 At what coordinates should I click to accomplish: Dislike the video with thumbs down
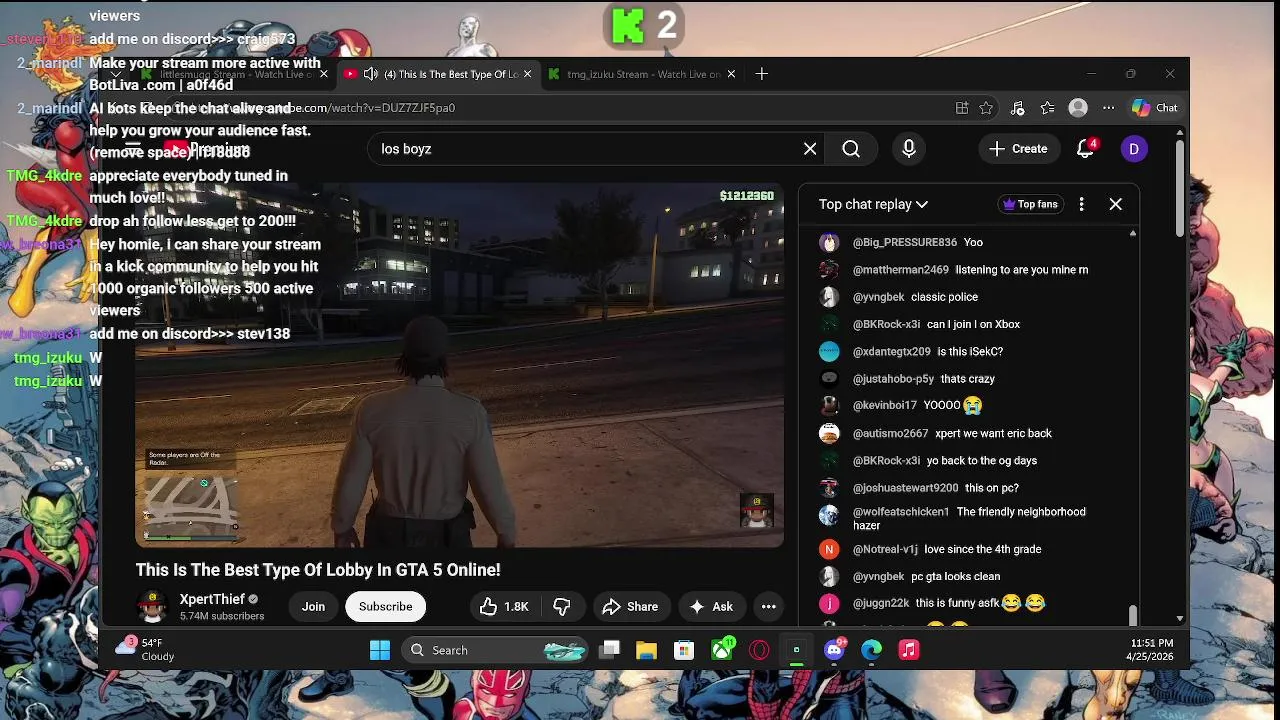[562, 607]
